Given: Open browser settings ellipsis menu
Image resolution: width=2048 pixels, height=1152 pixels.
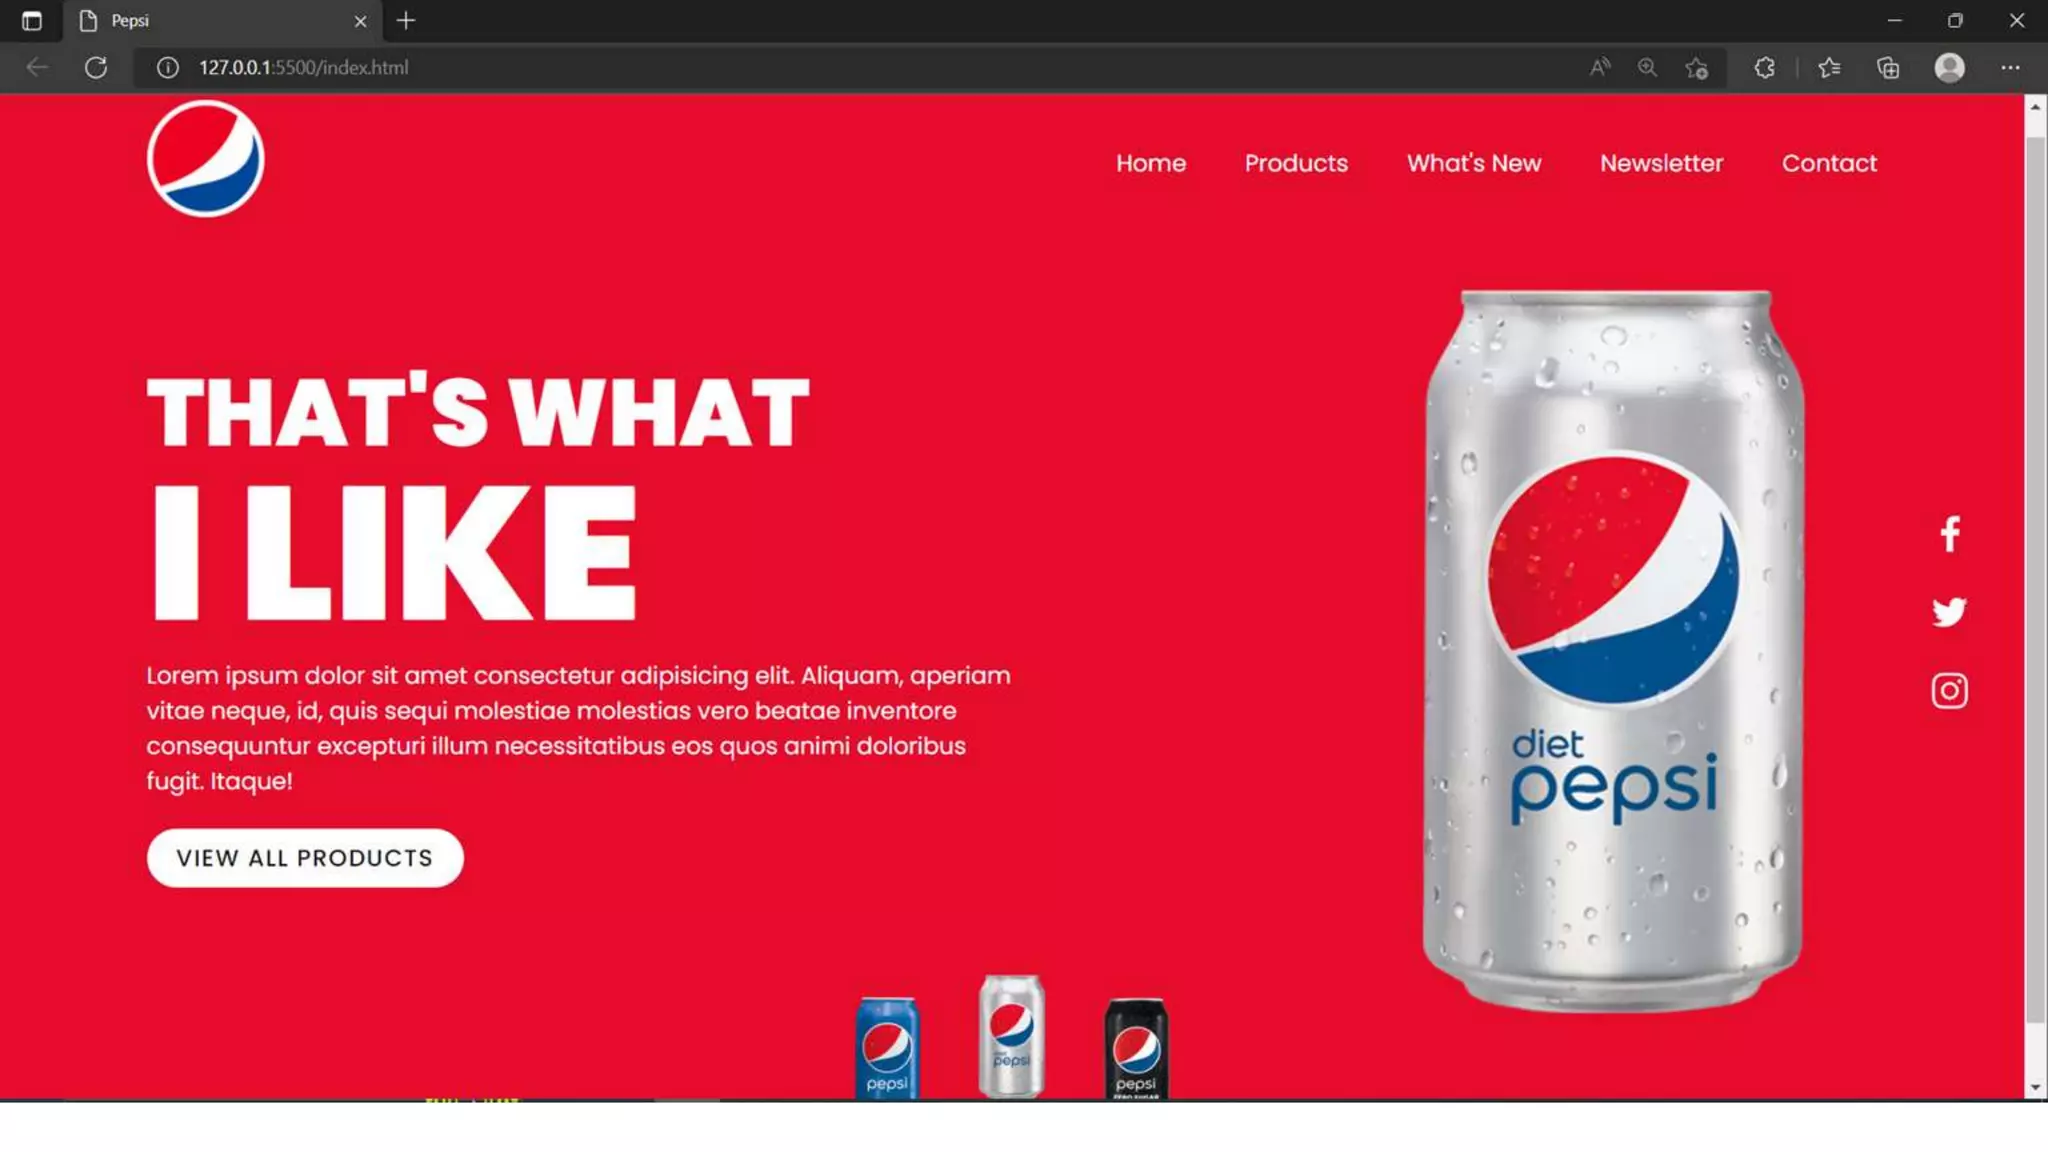Looking at the screenshot, I should click(2010, 67).
